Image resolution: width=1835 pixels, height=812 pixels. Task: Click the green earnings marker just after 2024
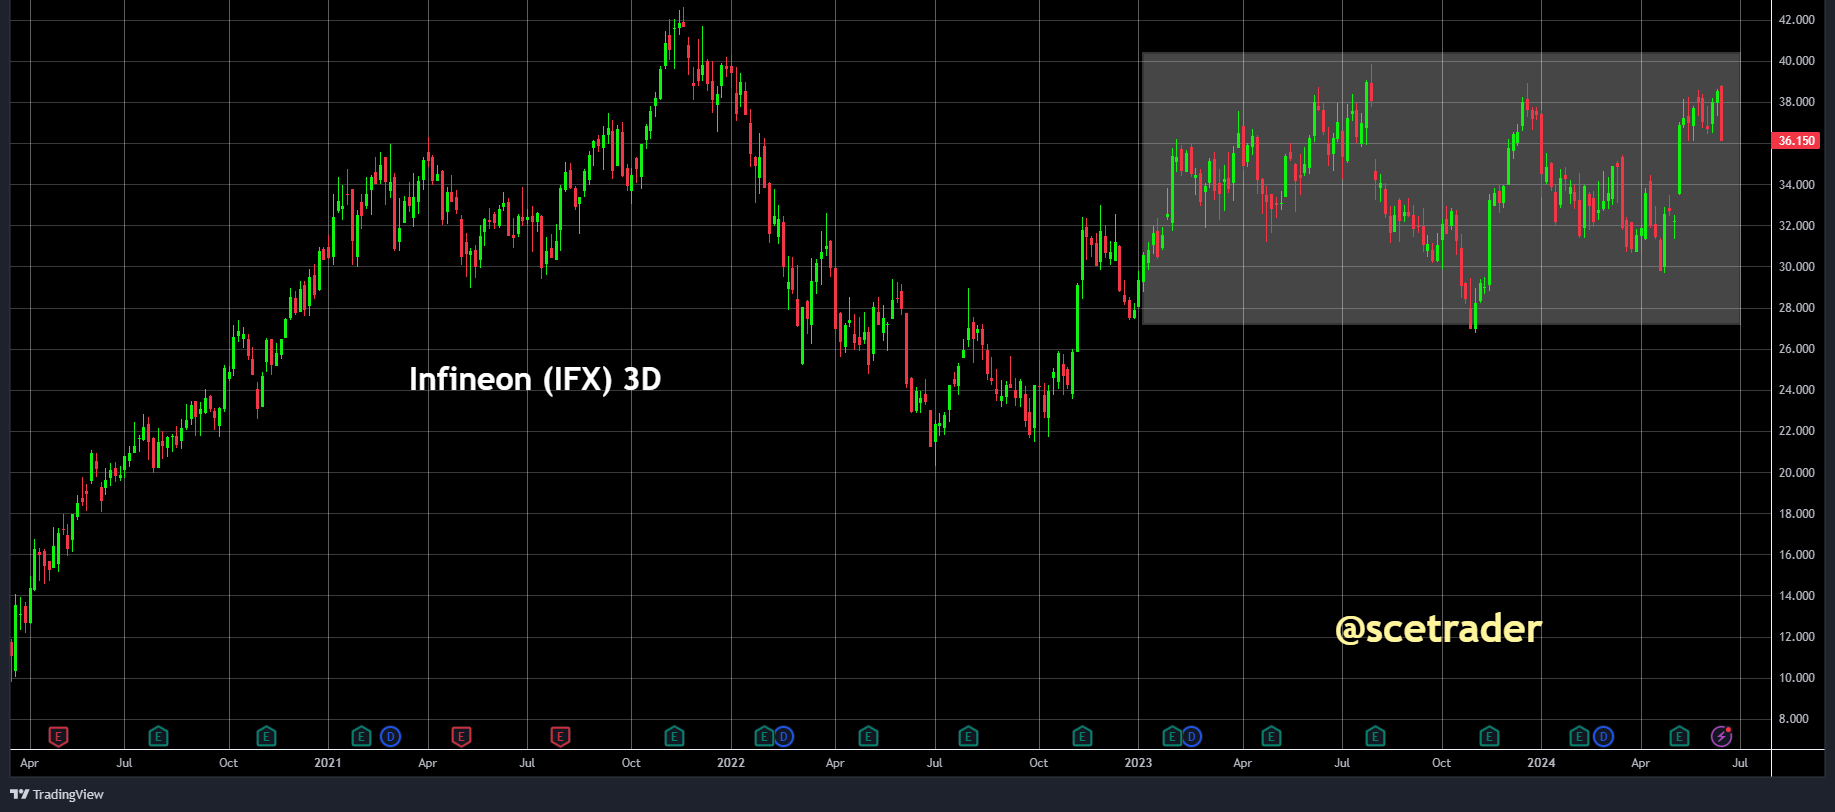[x=1579, y=737]
